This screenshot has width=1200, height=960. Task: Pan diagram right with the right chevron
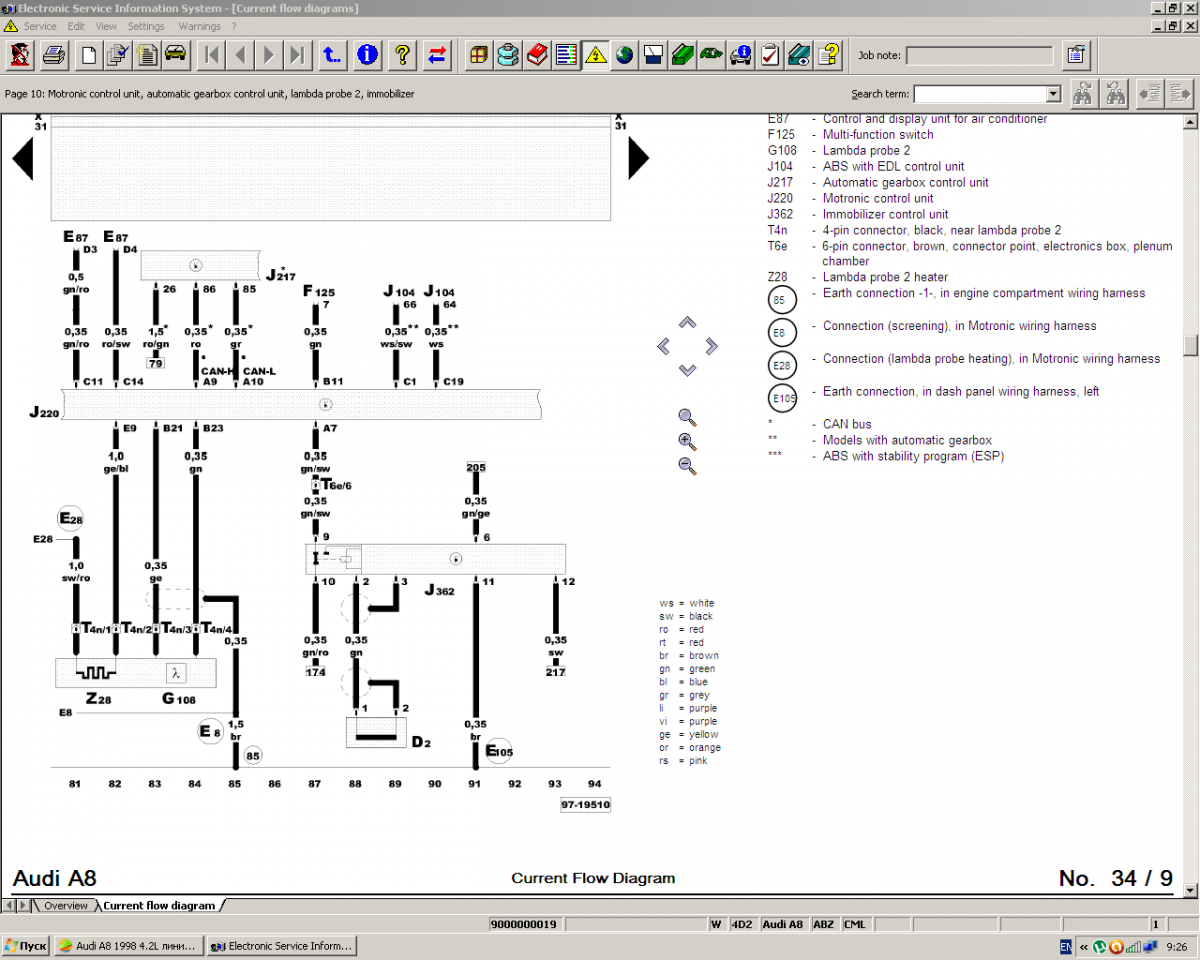point(711,346)
